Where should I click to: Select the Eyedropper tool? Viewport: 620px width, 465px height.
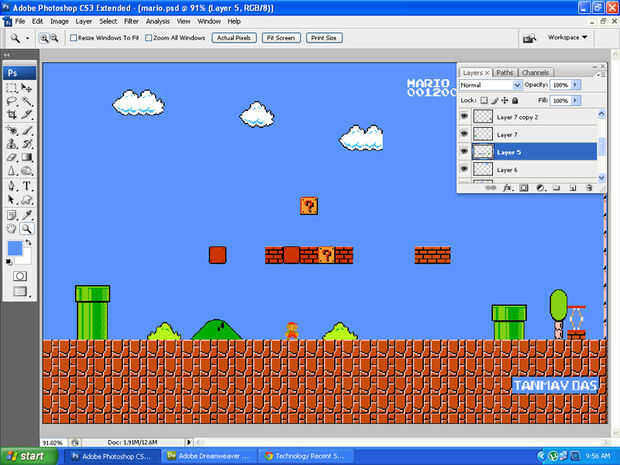coord(27,215)
